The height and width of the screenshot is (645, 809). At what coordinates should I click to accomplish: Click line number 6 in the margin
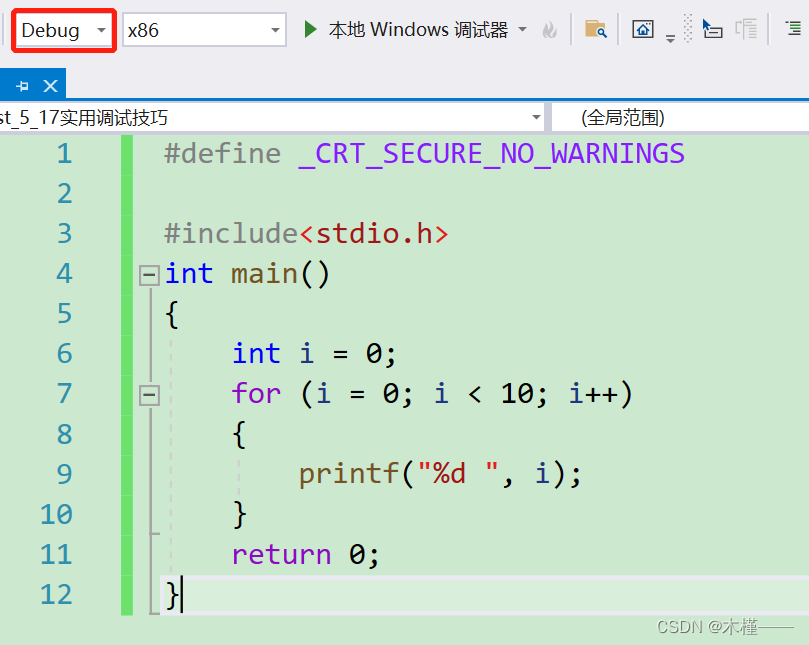64,353
